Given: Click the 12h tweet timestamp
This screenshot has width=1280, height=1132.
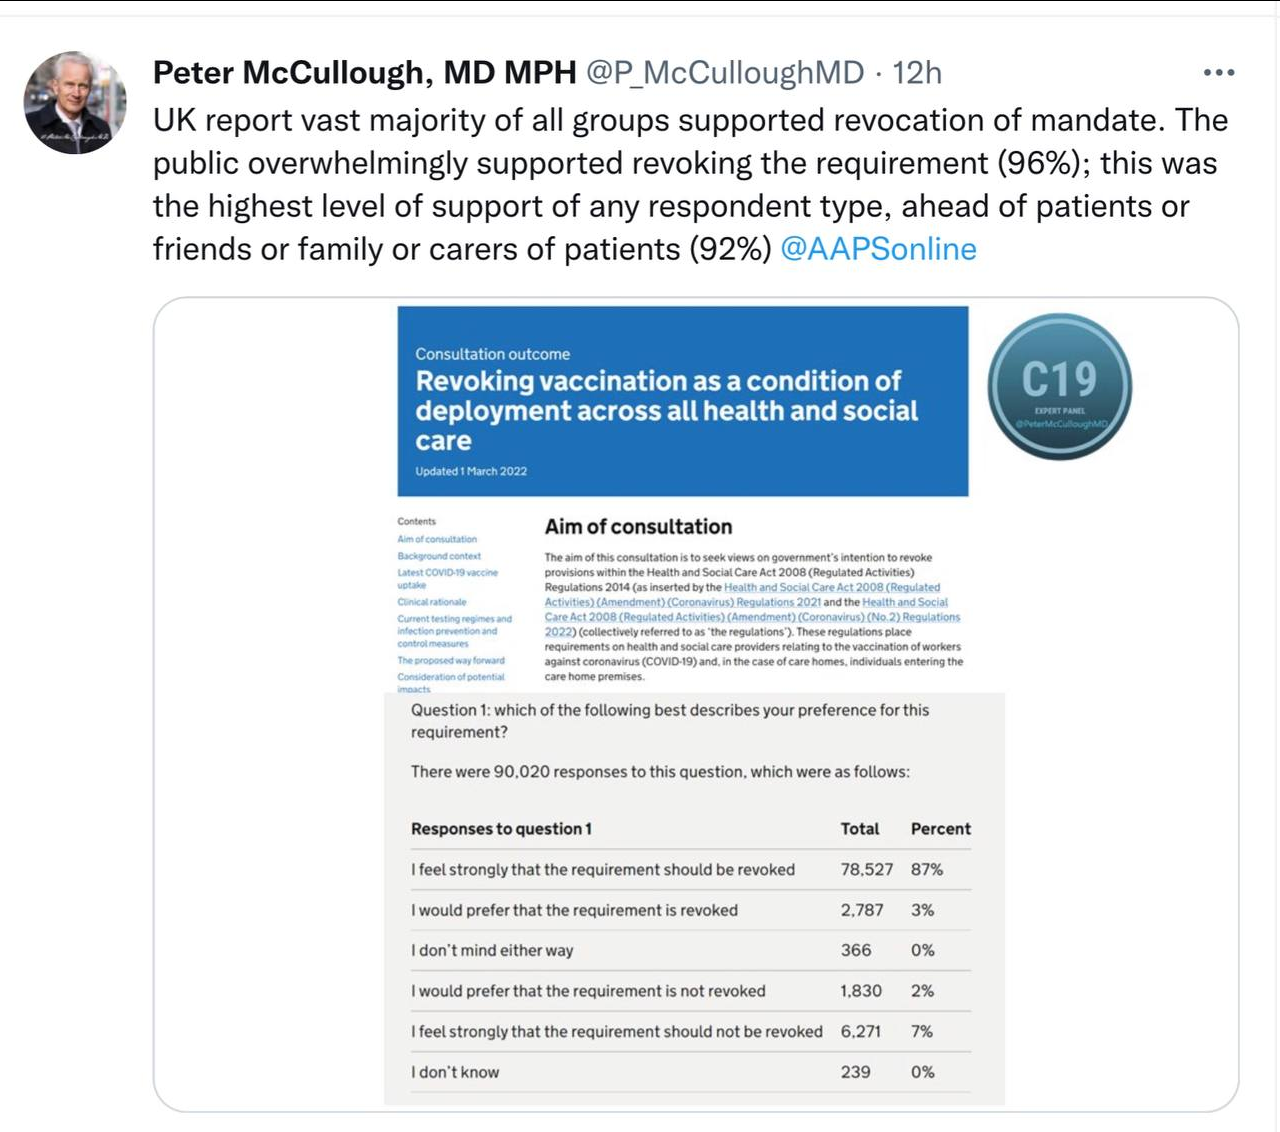Looking at the screenshot, I should pos(916,73).
